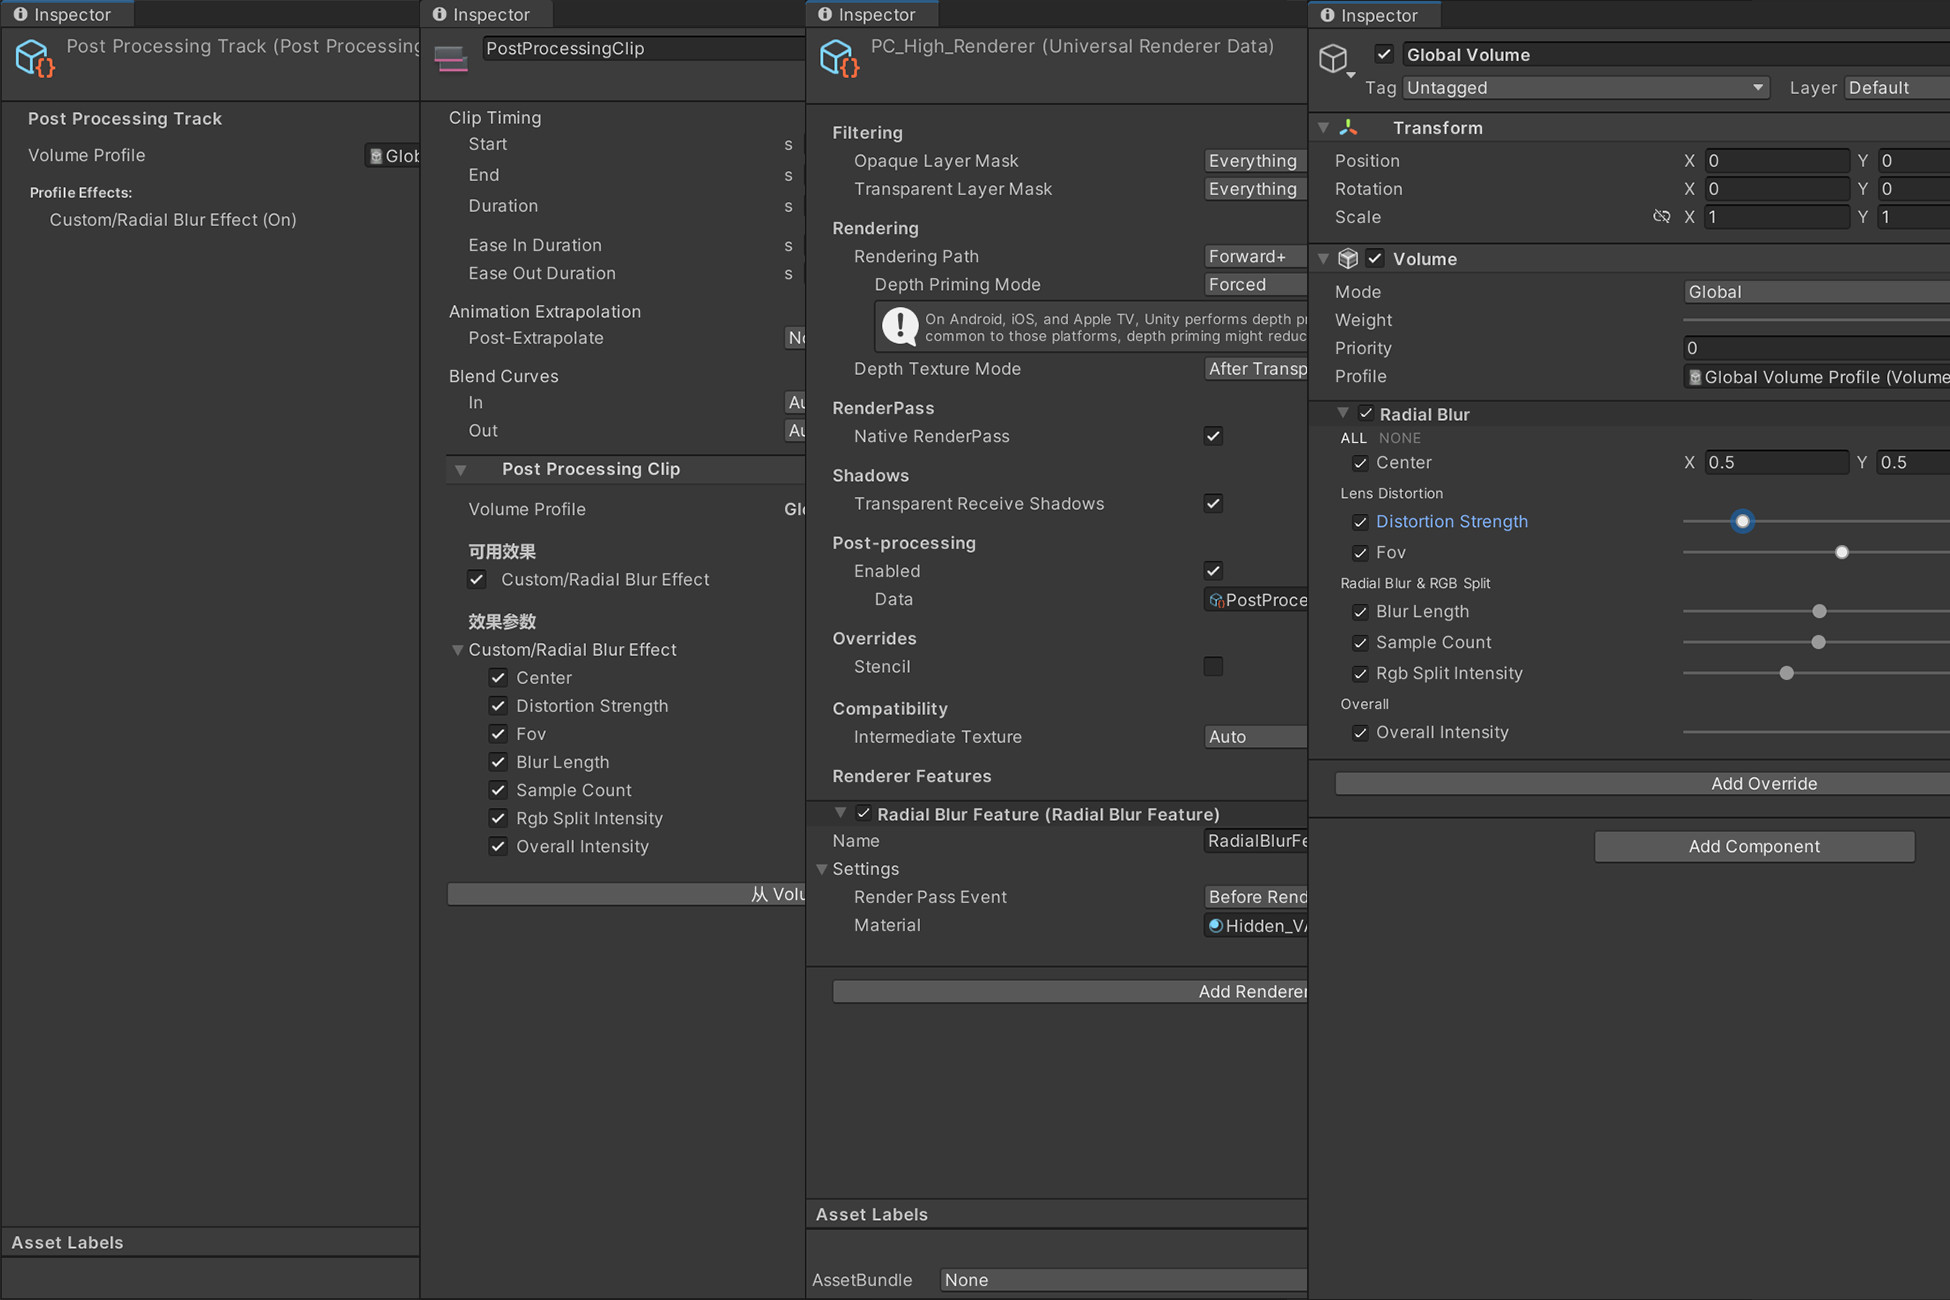Open the Rendering Path dropdown
Viewport: 1950px width, 1300px height.
tap(1255, 257)
